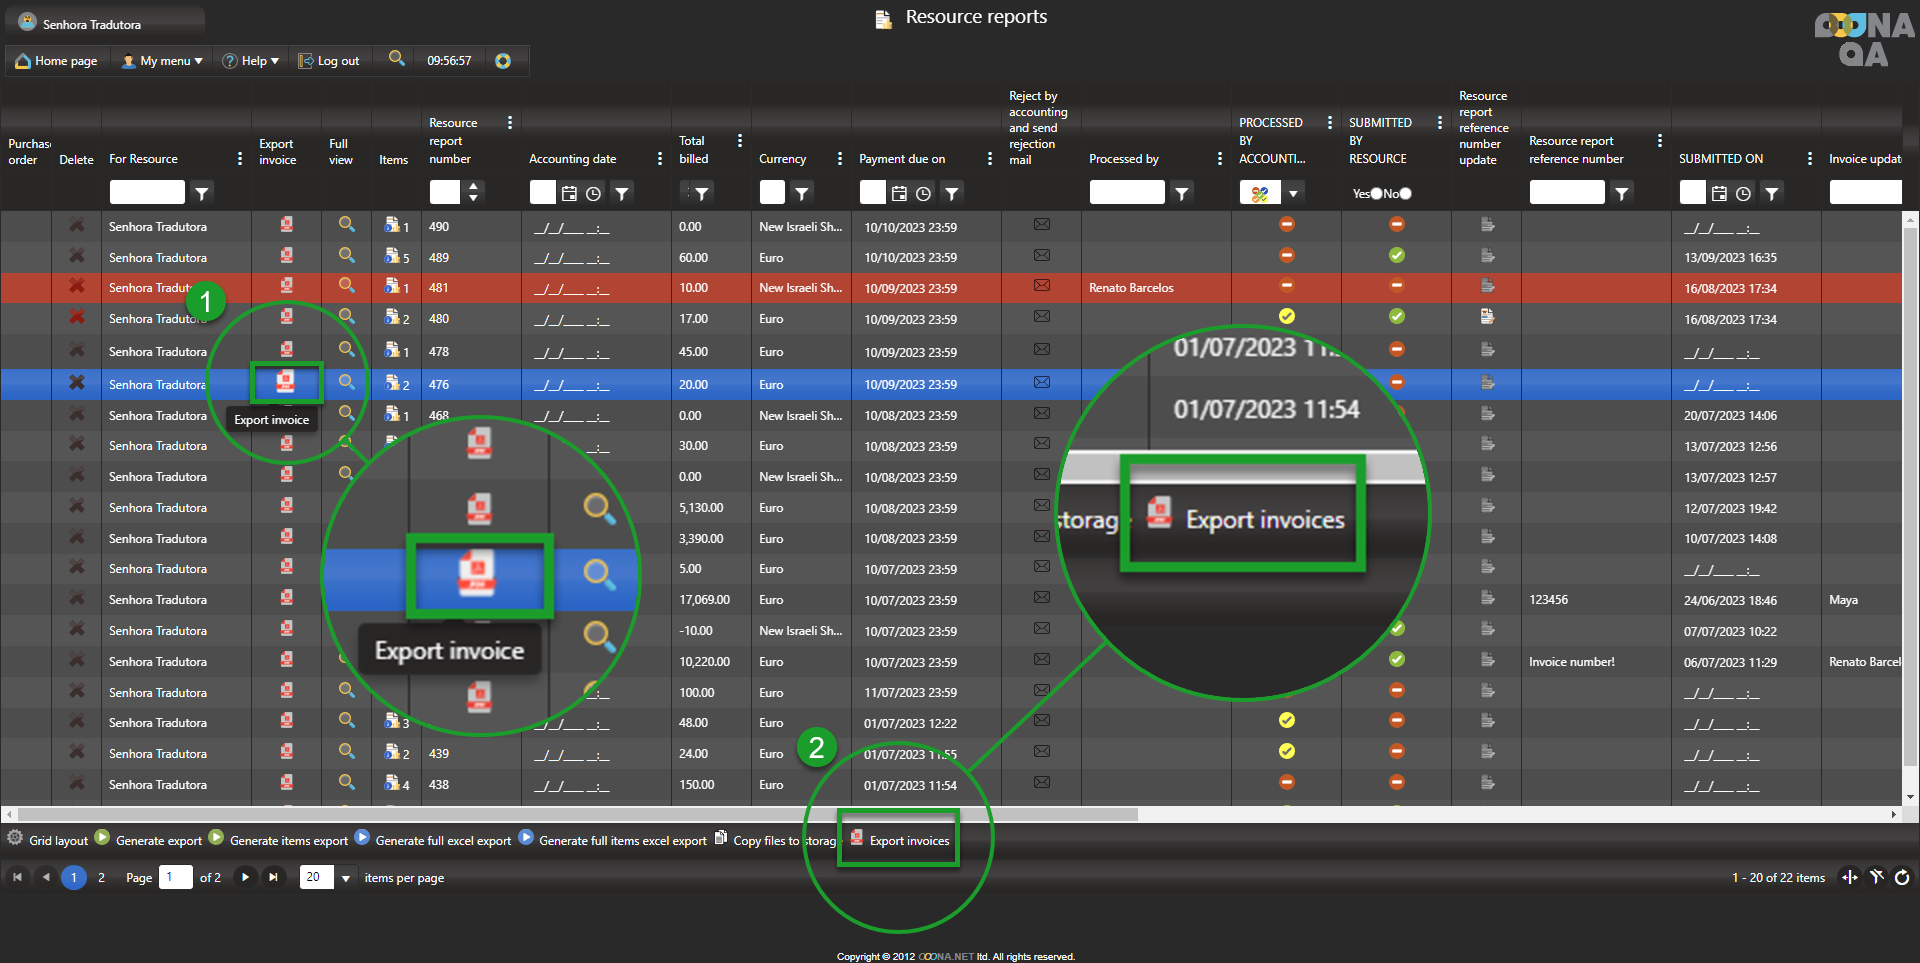Click the search magnifier in top toolbar
This screenshot has width=1920, height=963.
[397, 59]
